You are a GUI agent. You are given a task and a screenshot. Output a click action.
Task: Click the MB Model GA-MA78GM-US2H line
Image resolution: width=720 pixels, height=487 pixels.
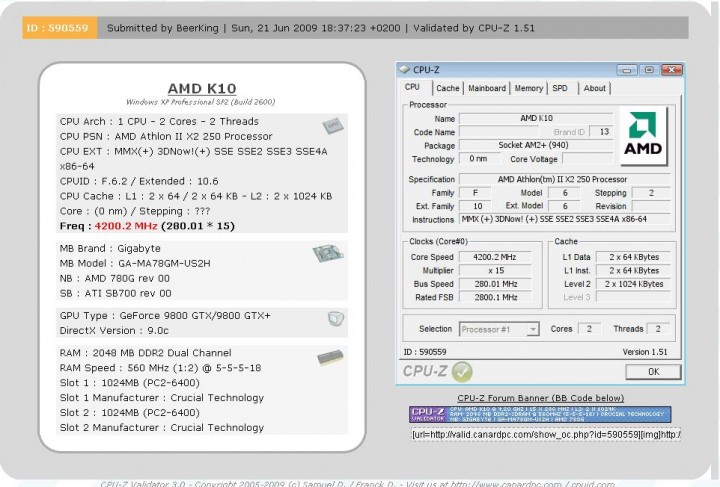point(135,263)
